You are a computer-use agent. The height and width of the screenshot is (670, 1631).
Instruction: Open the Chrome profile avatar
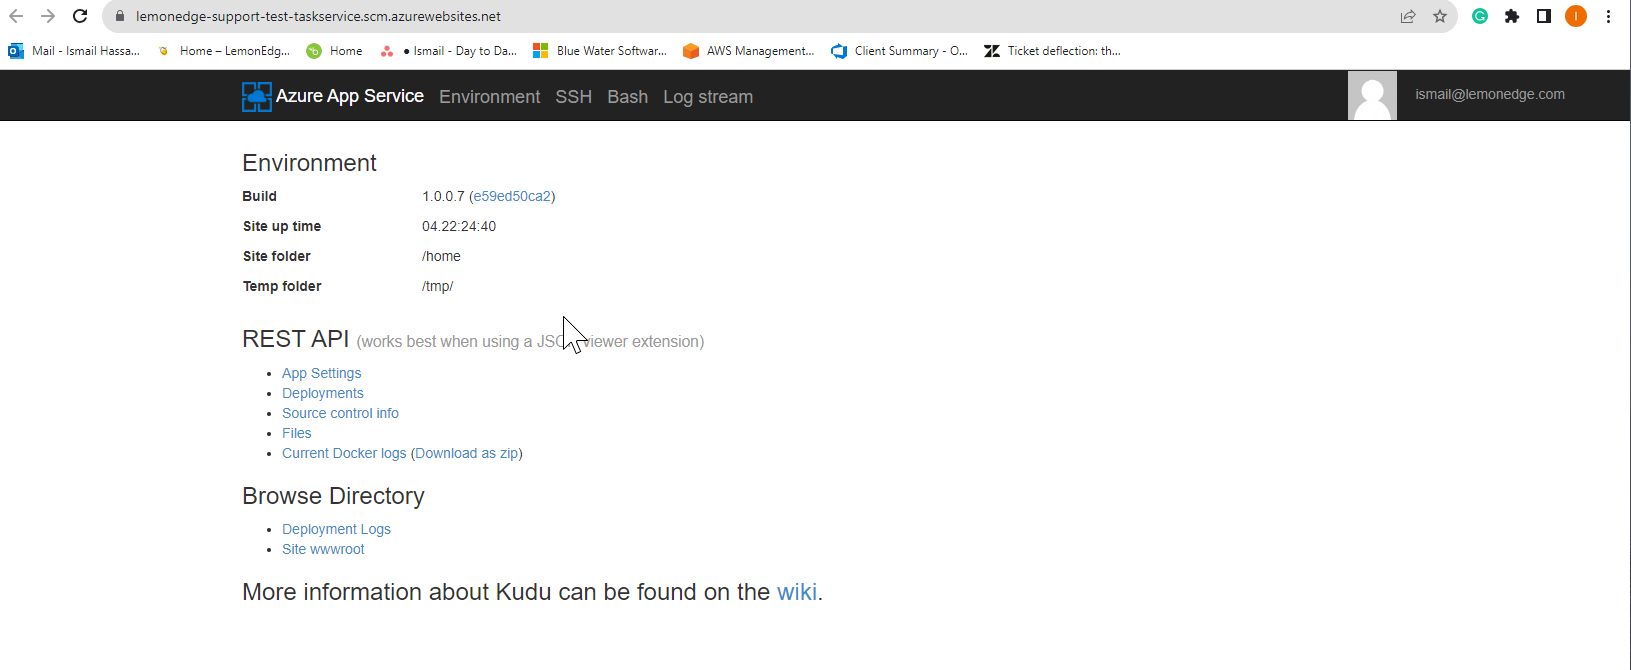[x=1576, y=16]
